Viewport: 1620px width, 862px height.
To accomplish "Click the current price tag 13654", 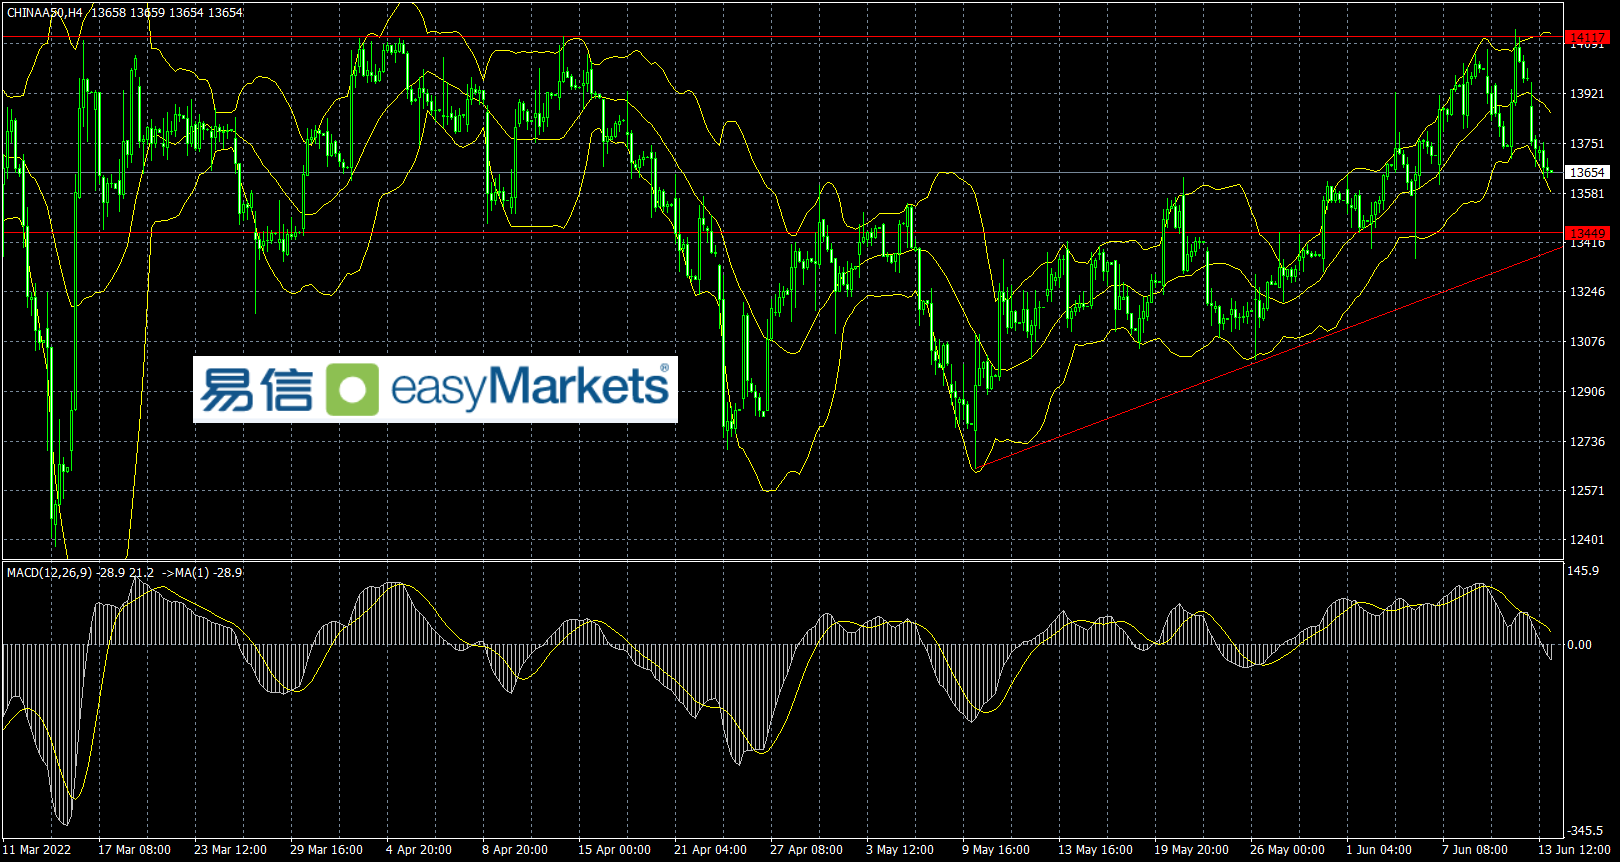I will pyautogui.click(x=1587, y=173).
